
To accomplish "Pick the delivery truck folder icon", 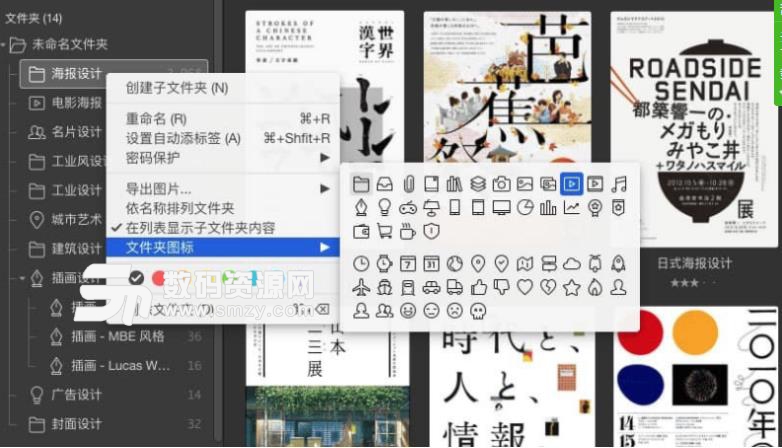I will click(x=454, y=287).
